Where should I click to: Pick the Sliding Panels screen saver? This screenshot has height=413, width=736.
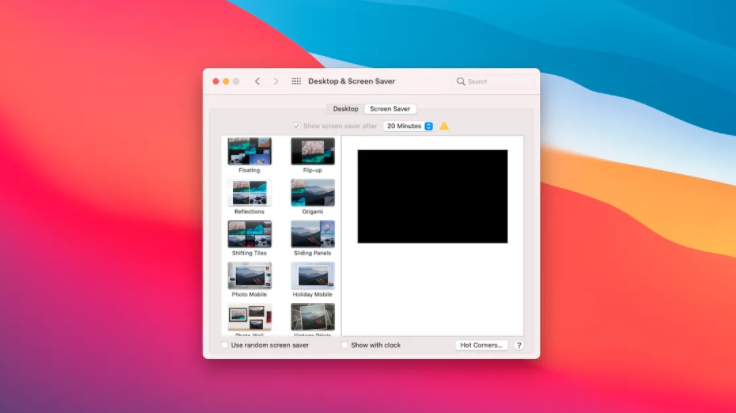[313, 234]
